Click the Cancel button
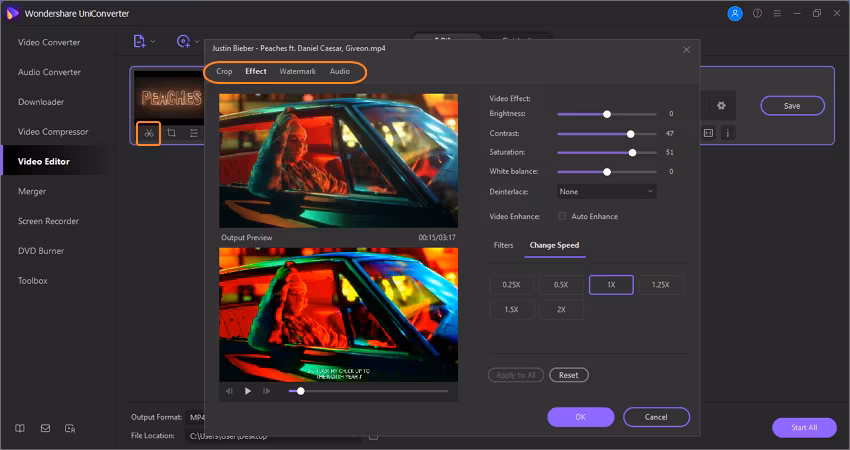 [x=656, y=417]
